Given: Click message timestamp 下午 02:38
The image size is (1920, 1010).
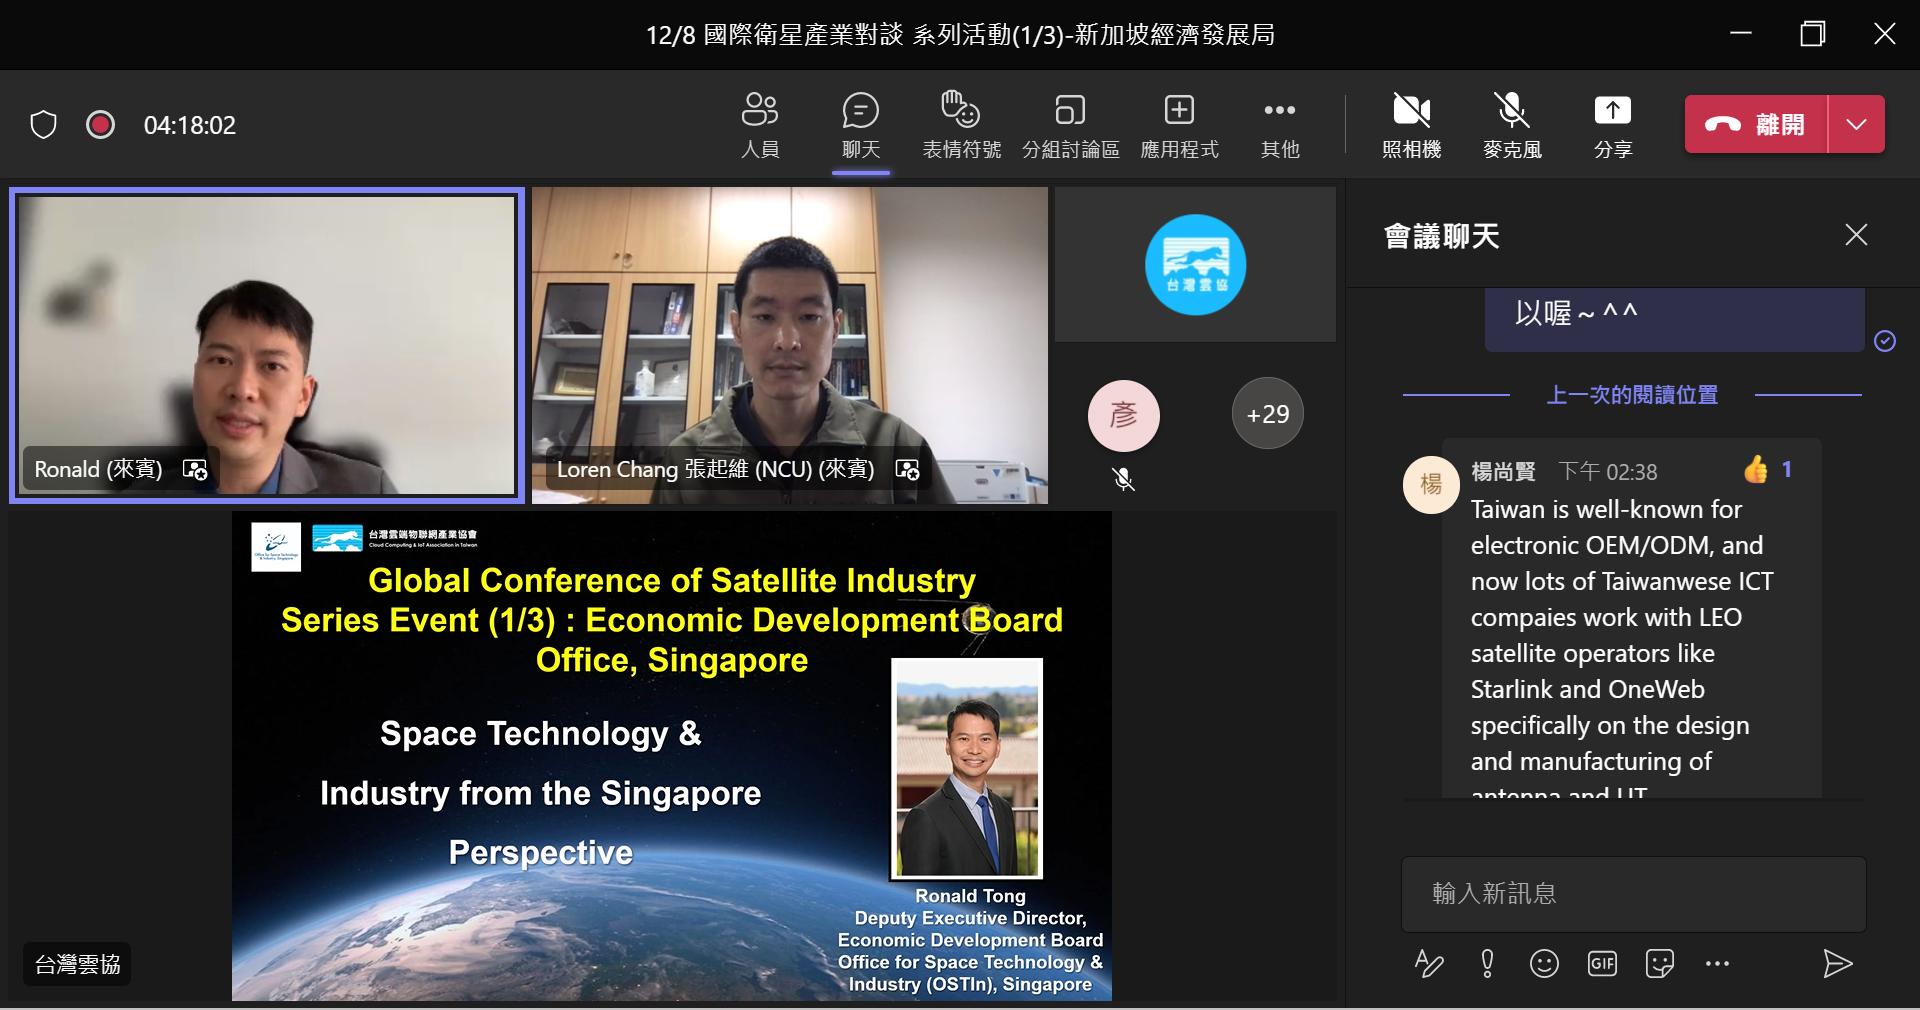Looking at the screenshot, I should [x=1608, y=472].
